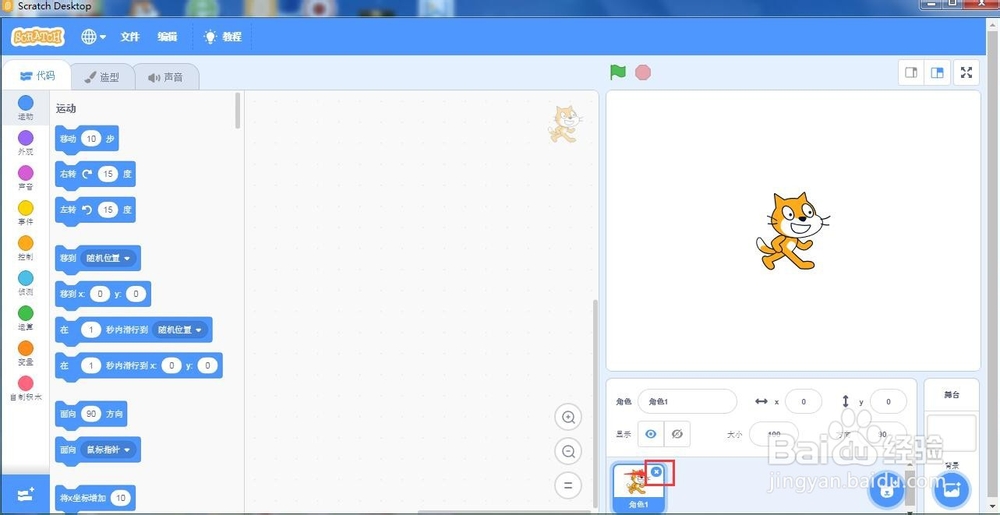The image size is (1000, 515).
Task: Show the sprite with eye icon
Action: [x=651, y=434]
